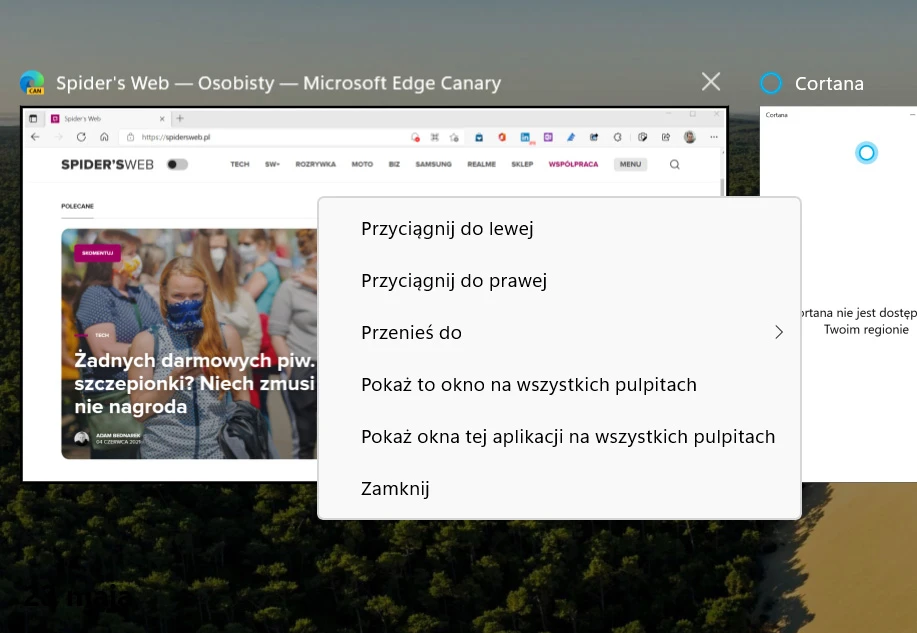
Task: Open Collections icon in Edge toolbar
Action: coord(643,137)
